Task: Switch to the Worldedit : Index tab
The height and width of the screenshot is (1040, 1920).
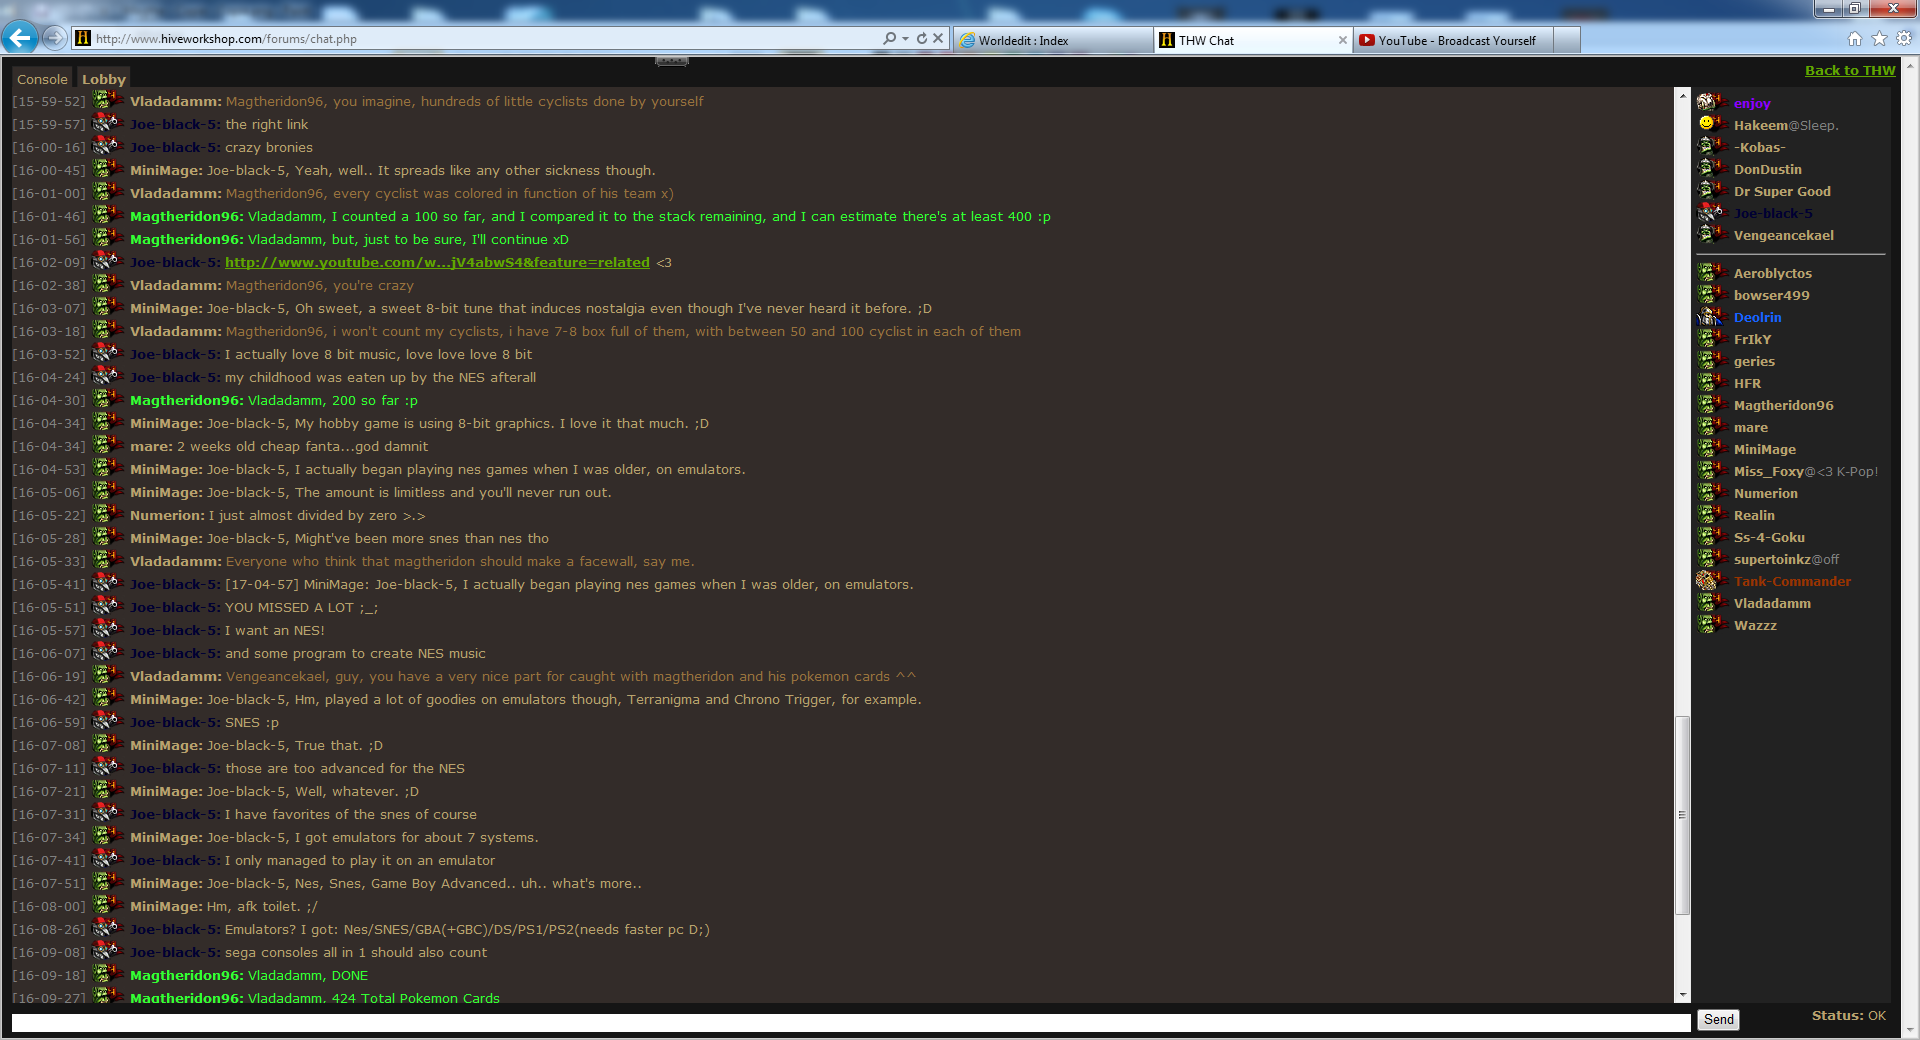Action: click(1052, 40)
